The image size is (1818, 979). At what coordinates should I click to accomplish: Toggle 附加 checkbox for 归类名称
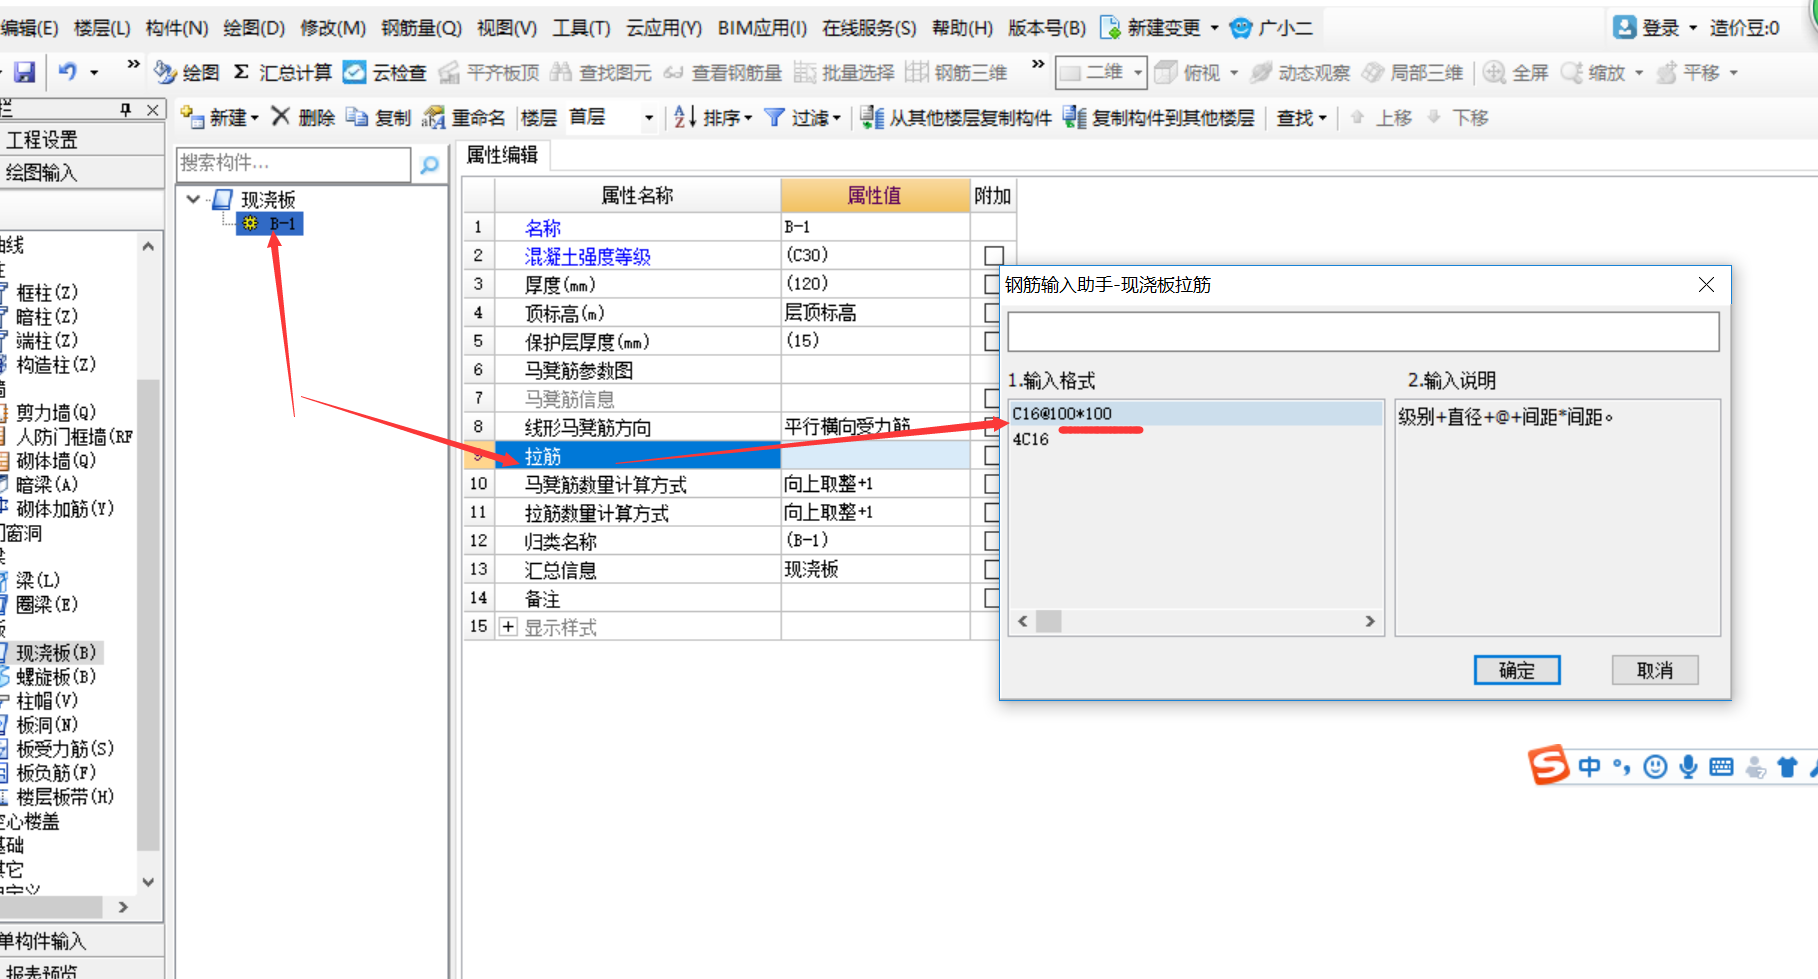[992, 541]
